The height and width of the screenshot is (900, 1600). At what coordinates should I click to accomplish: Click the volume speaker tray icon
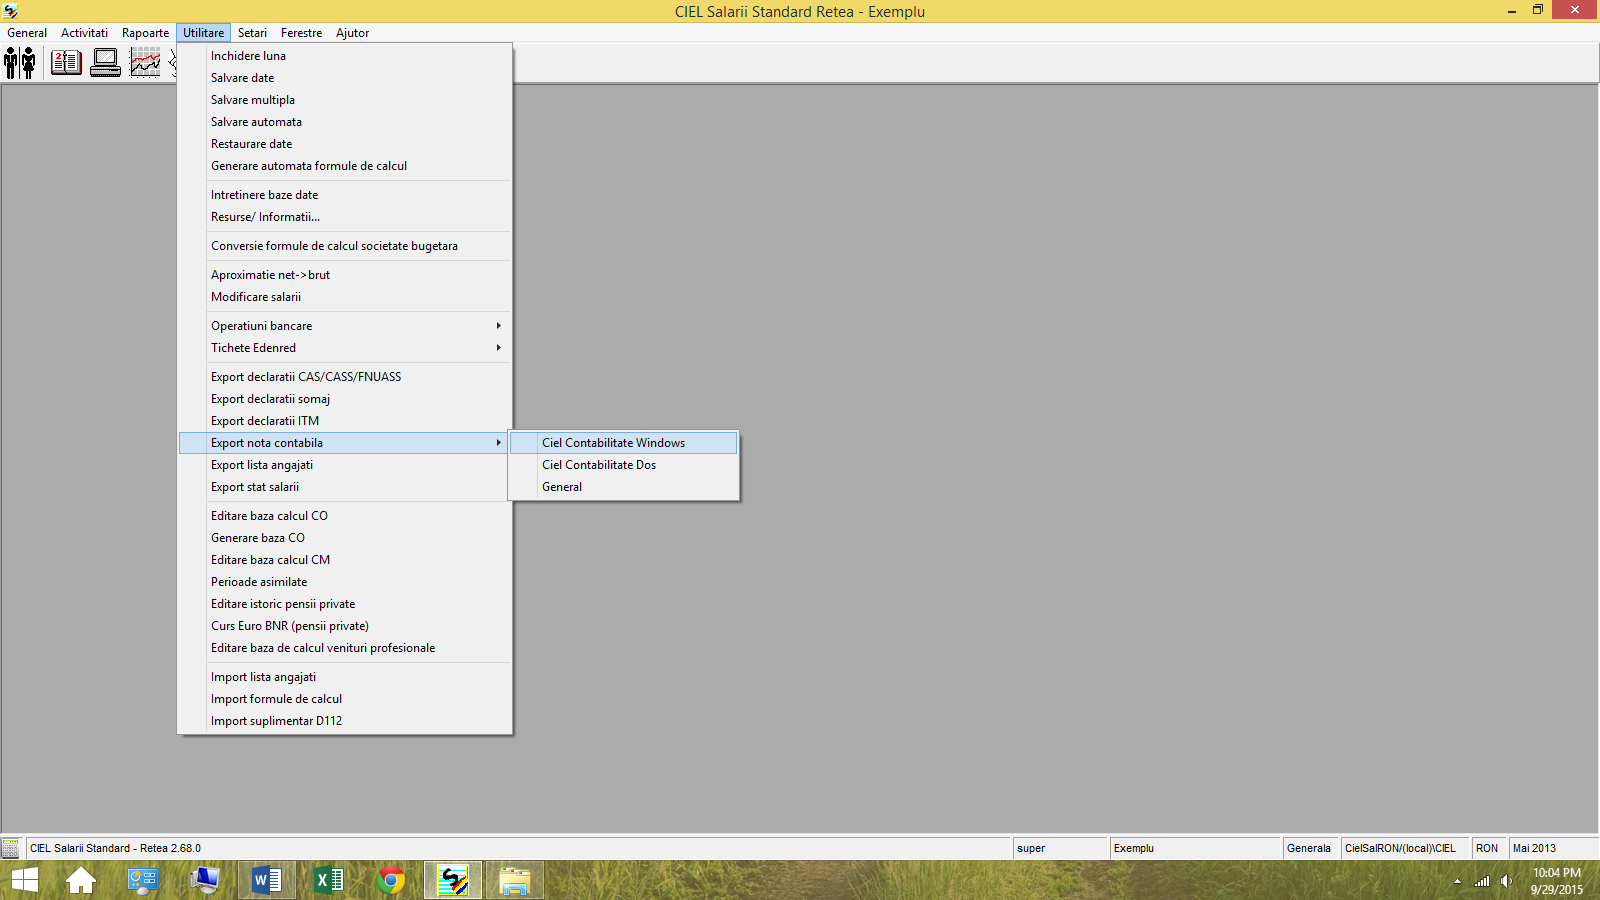[x=1506, y=881]
